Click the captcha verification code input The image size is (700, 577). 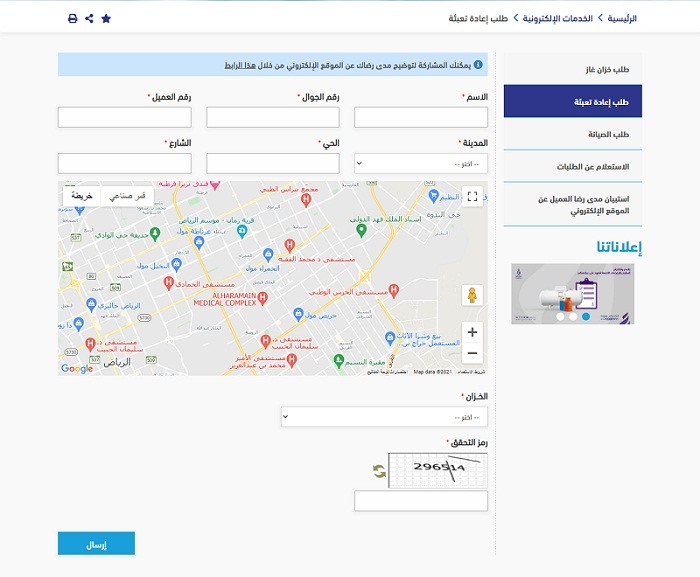tap(421, 501)
